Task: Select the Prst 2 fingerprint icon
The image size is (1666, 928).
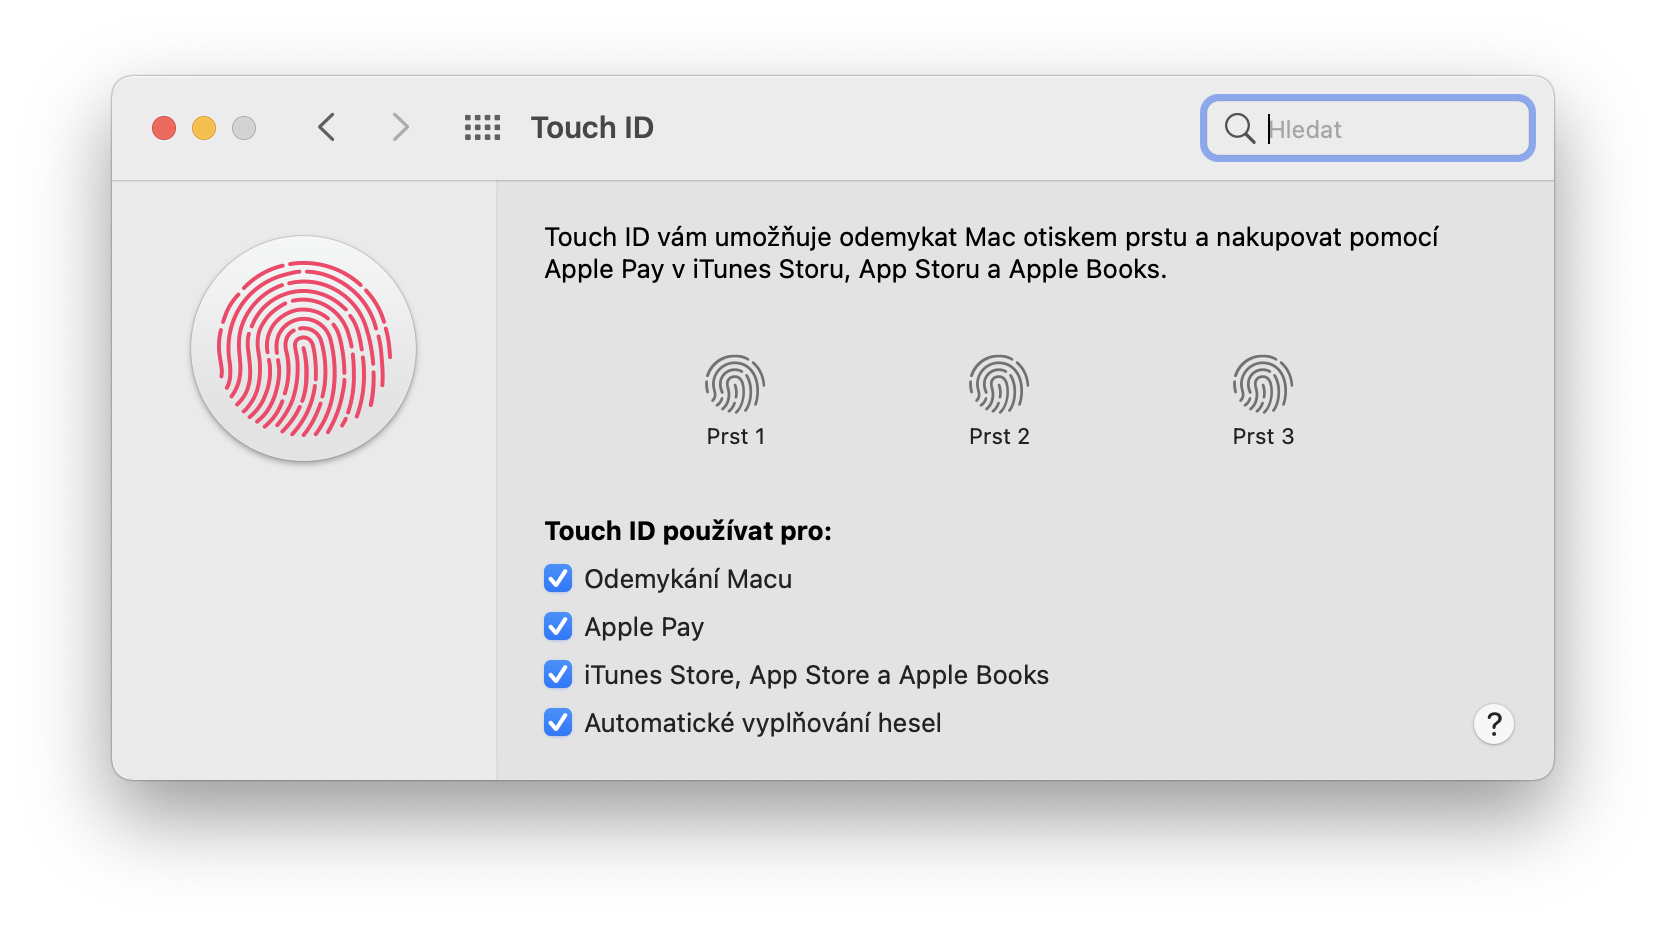Action: coord(999,384)
